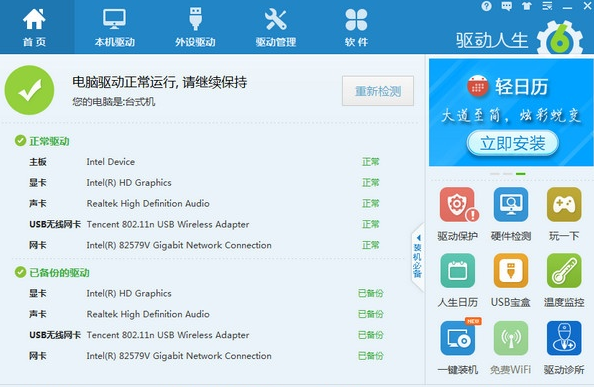Select the first banner indicator dot

point(495,174)
